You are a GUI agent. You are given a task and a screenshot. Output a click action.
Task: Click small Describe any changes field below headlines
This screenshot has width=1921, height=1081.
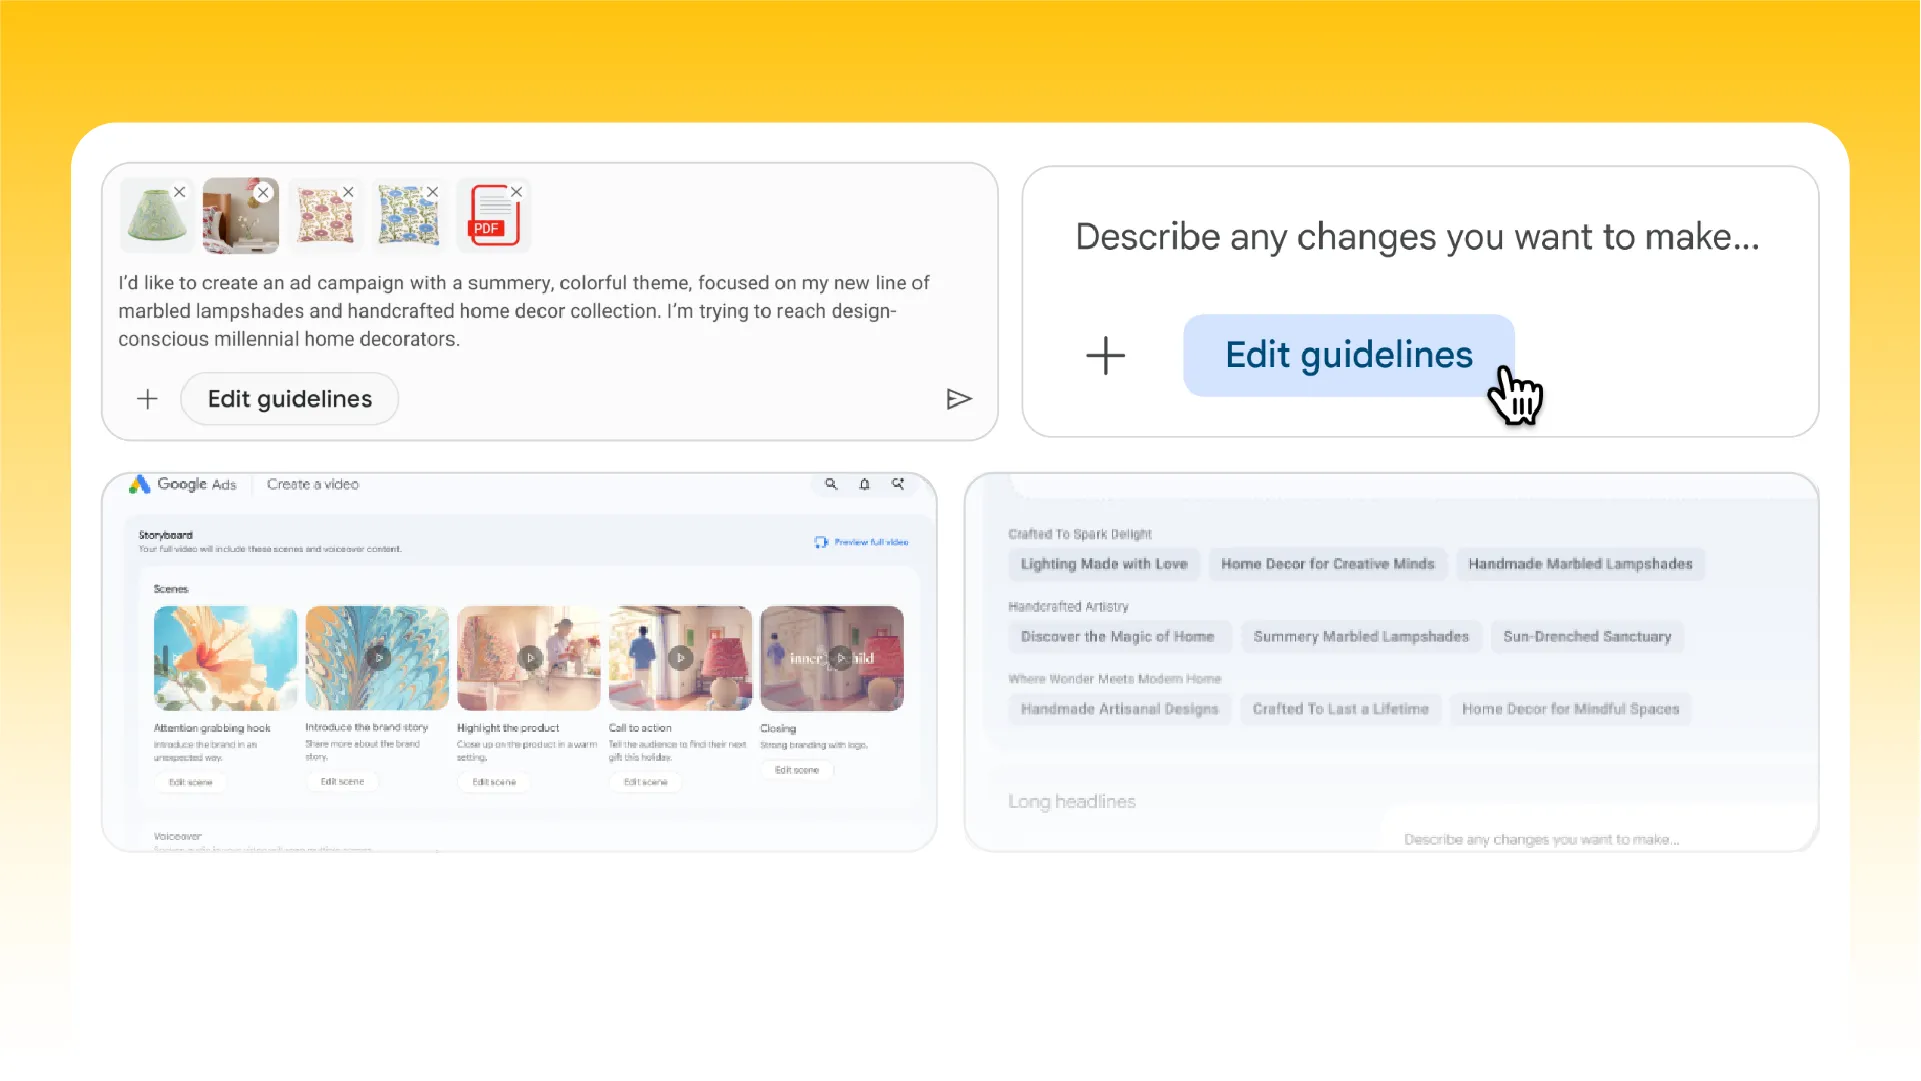(1541, 840)
